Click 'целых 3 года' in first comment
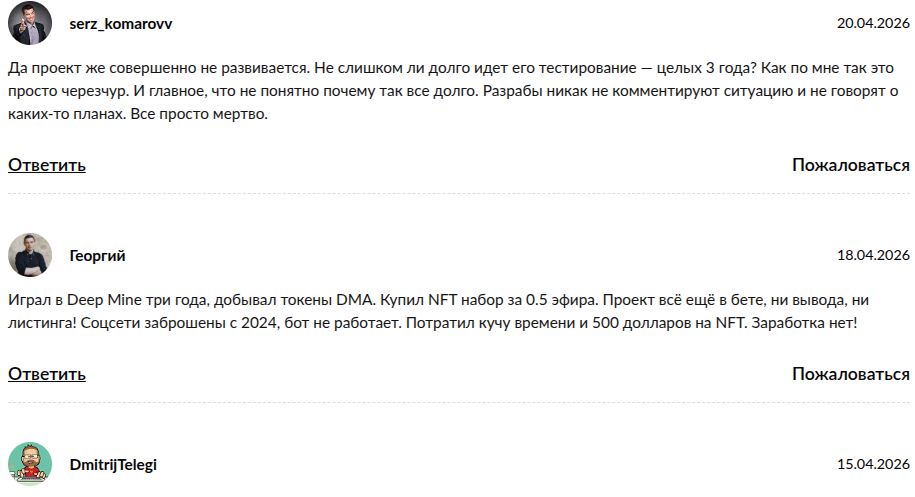 point(706,68)
